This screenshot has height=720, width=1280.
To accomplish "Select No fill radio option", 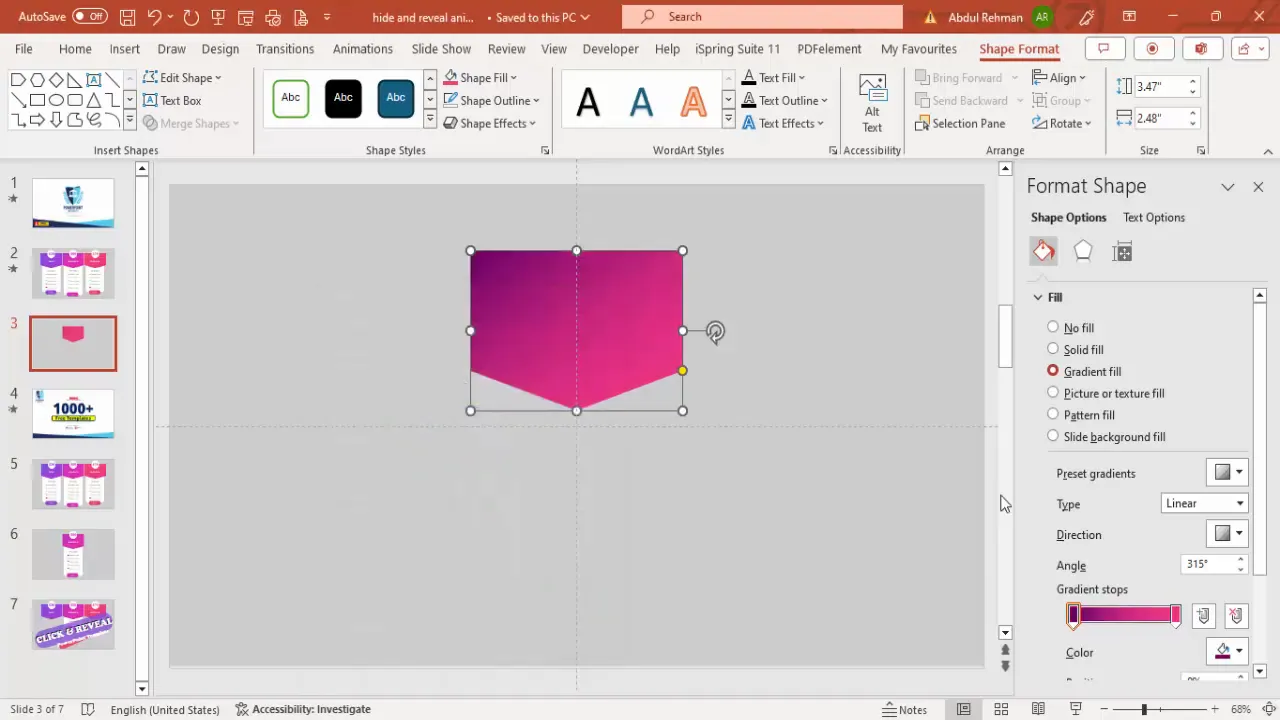I will click(x=1053, y=327).
